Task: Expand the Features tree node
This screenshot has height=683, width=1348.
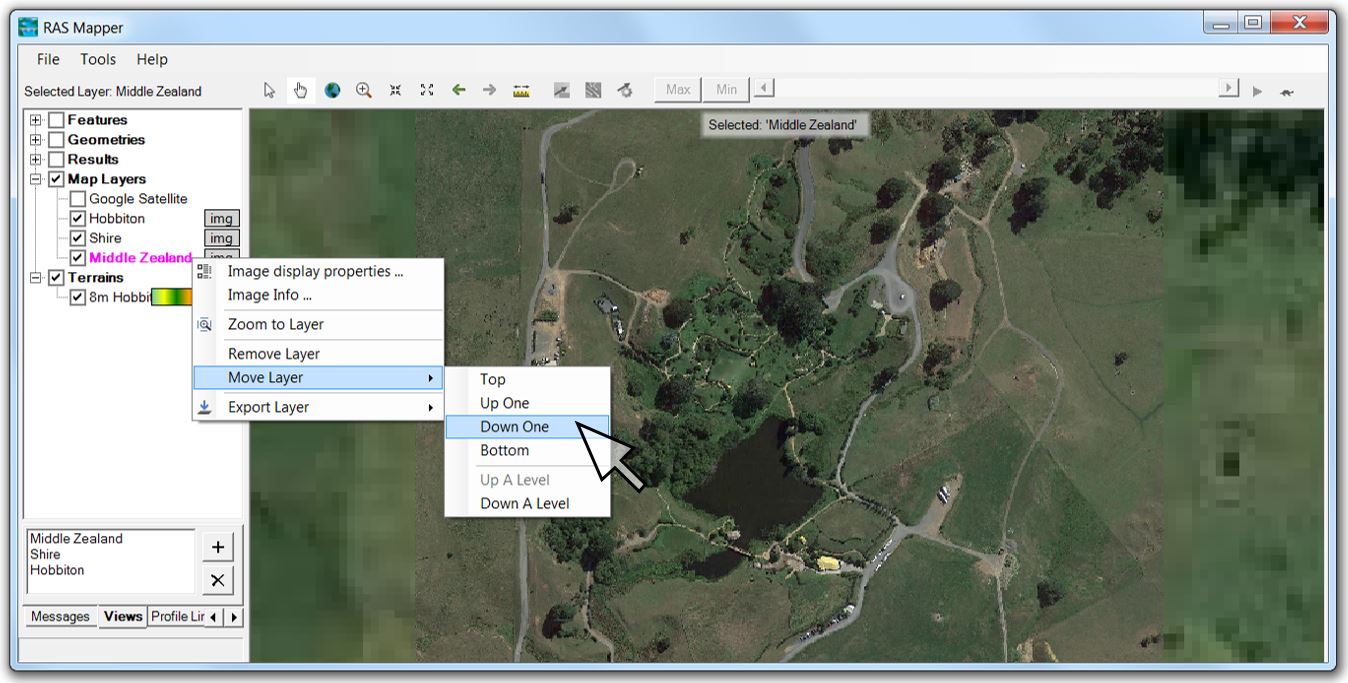Action: pyautogui.click(x=36, y=120)
